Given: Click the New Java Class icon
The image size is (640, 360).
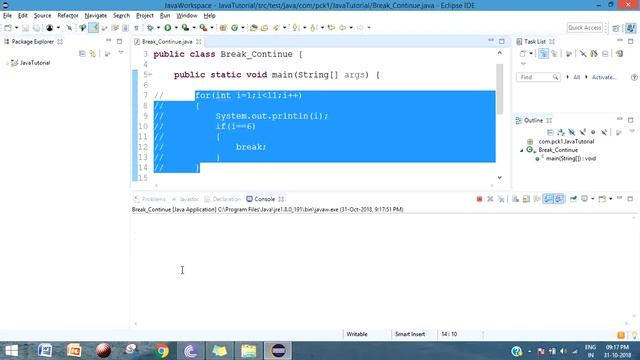Looking at the screenshot, I should 235,28.
